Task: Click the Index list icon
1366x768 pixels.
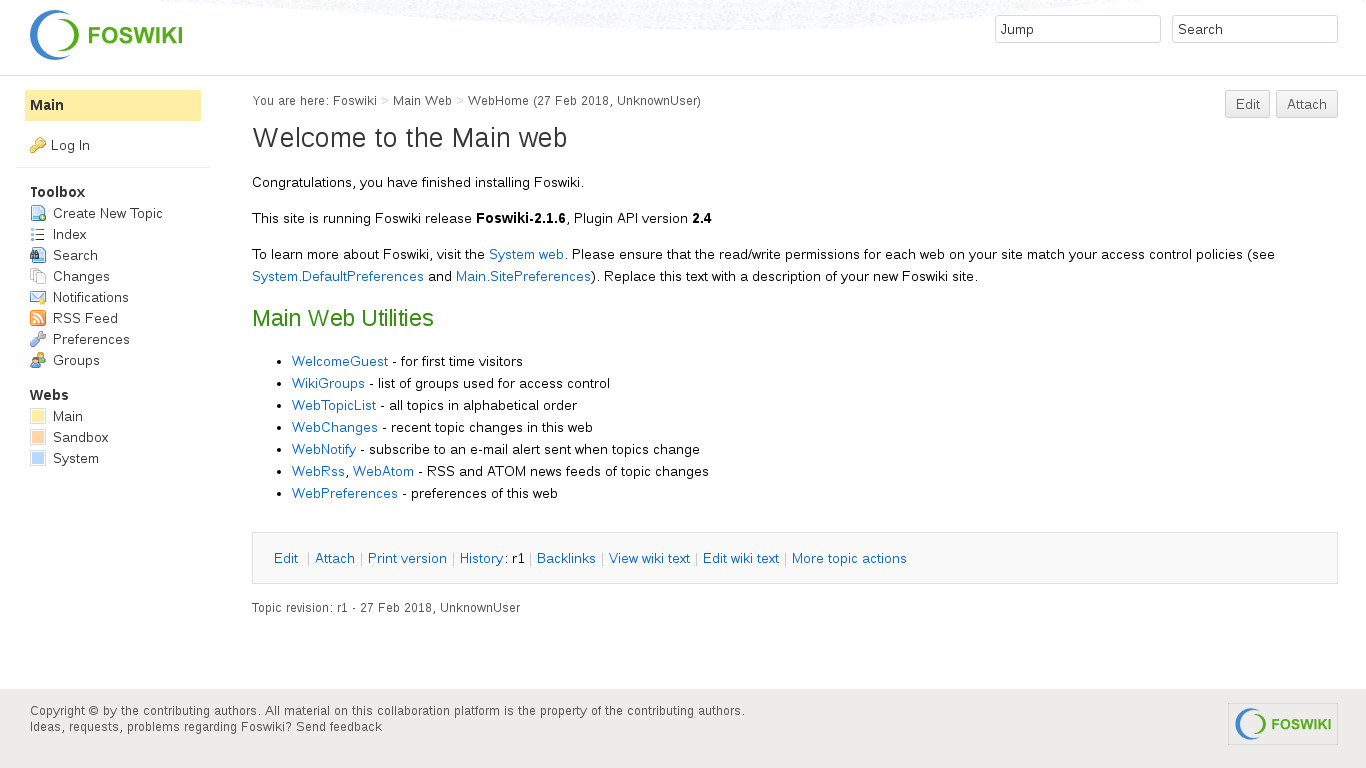Action: point(38,234)
